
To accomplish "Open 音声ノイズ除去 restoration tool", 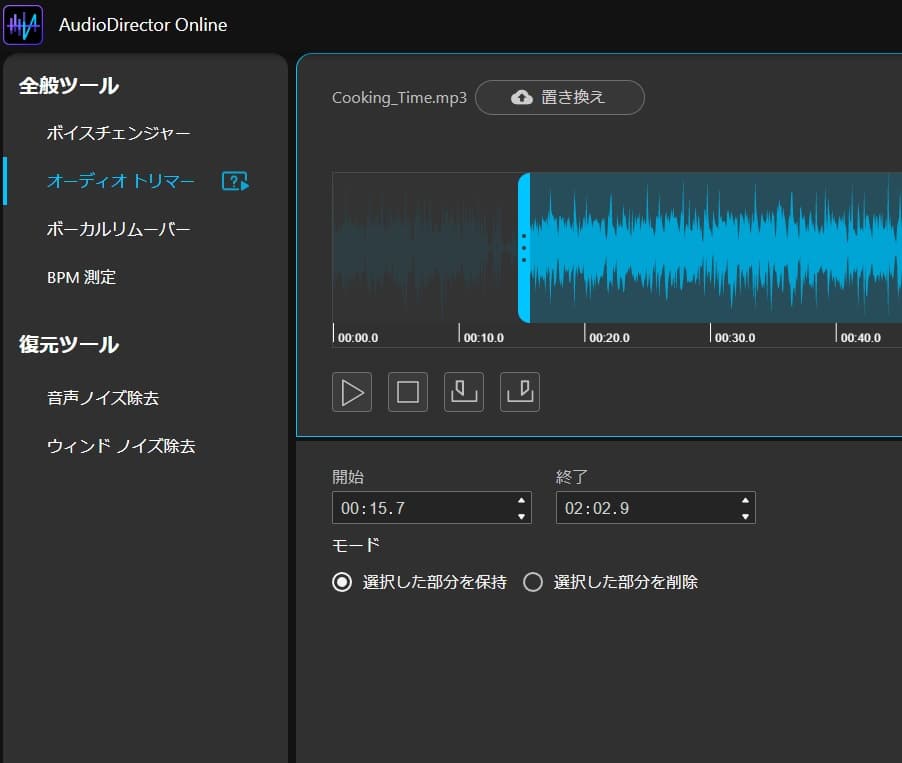I will pos(102,398).
